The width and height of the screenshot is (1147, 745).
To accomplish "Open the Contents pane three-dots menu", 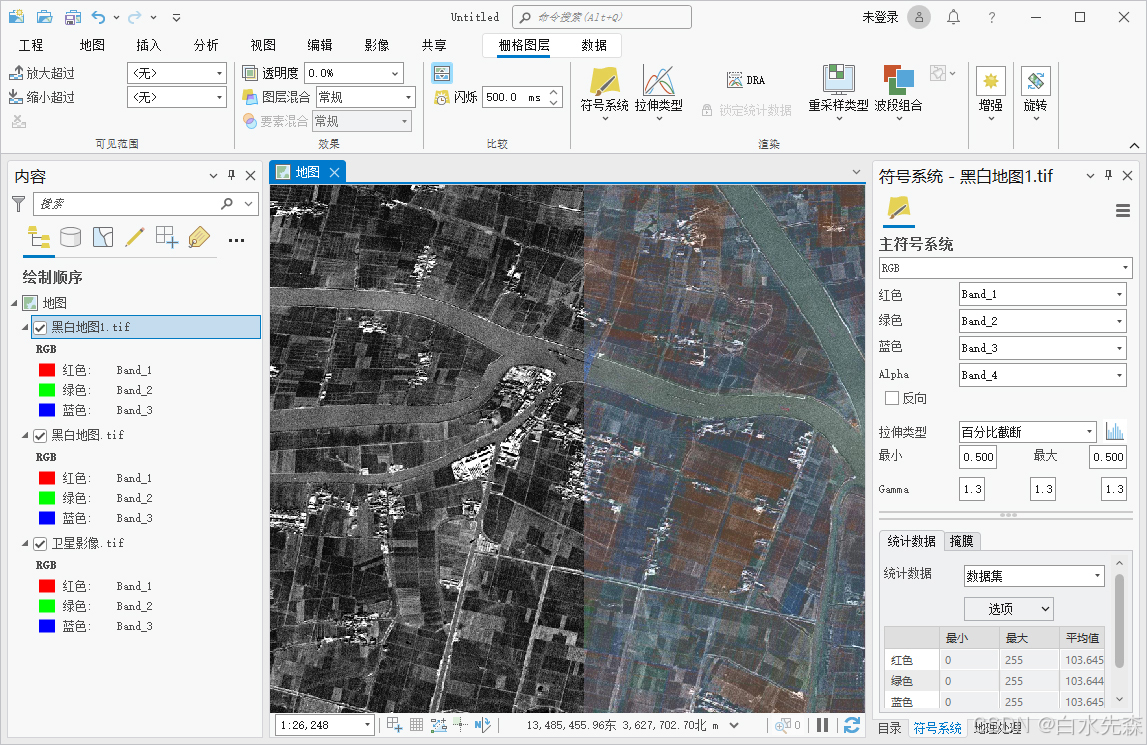I will pos(236,240).
